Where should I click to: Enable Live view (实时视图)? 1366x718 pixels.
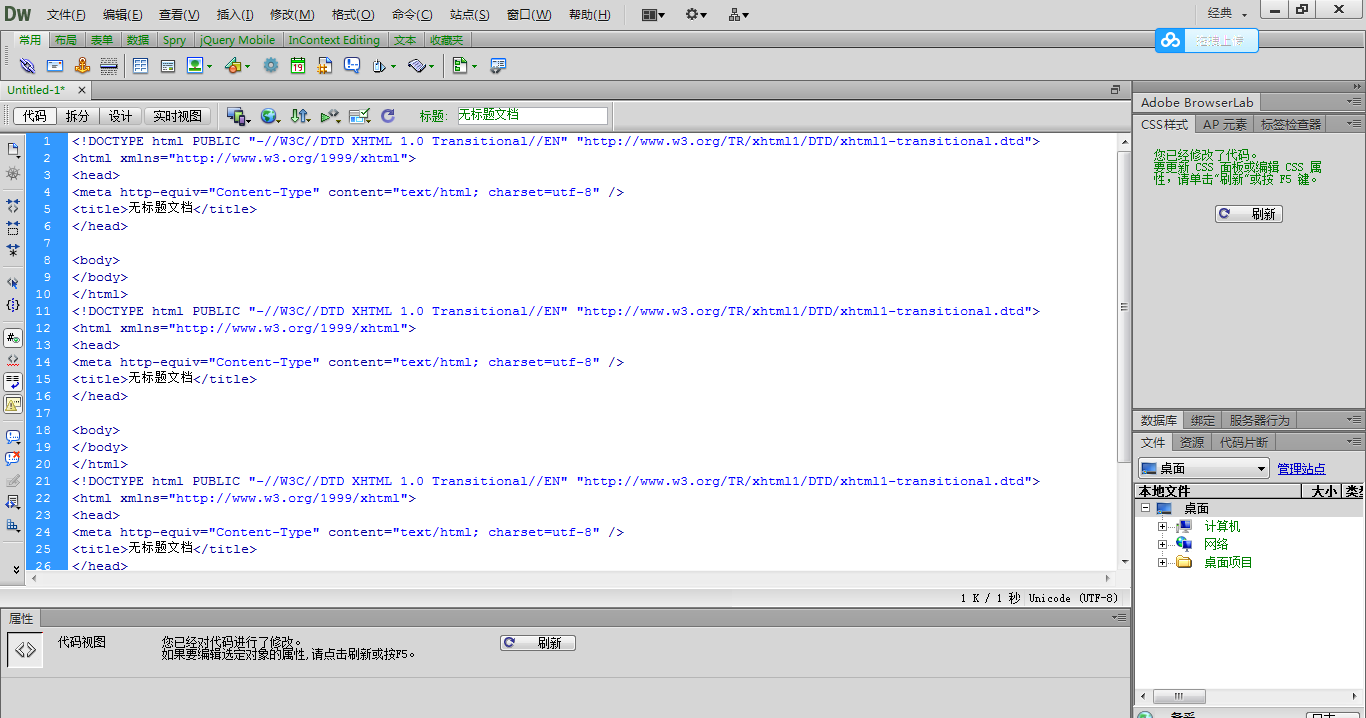[x=177, y=116]
